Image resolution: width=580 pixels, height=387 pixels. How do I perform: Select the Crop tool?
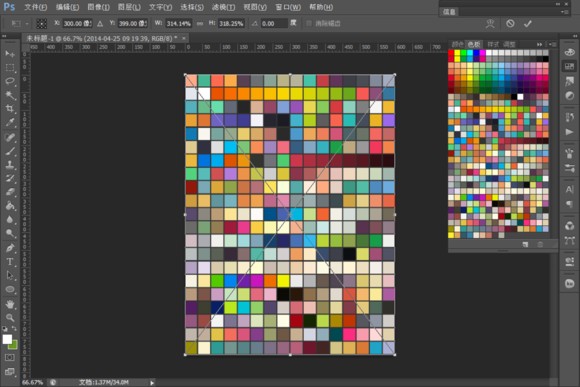tap(10, 108)
